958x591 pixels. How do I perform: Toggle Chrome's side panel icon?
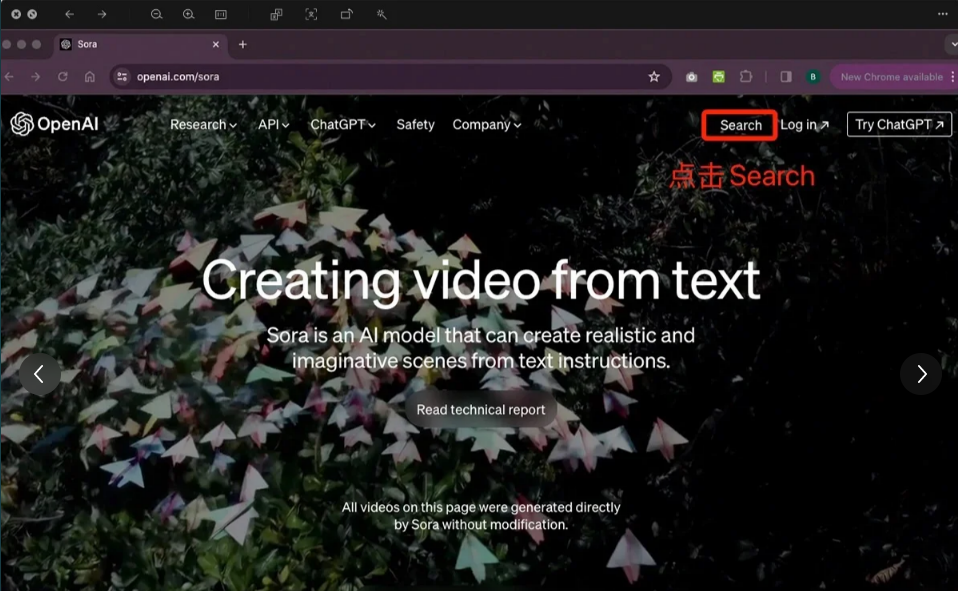[786, 76]
